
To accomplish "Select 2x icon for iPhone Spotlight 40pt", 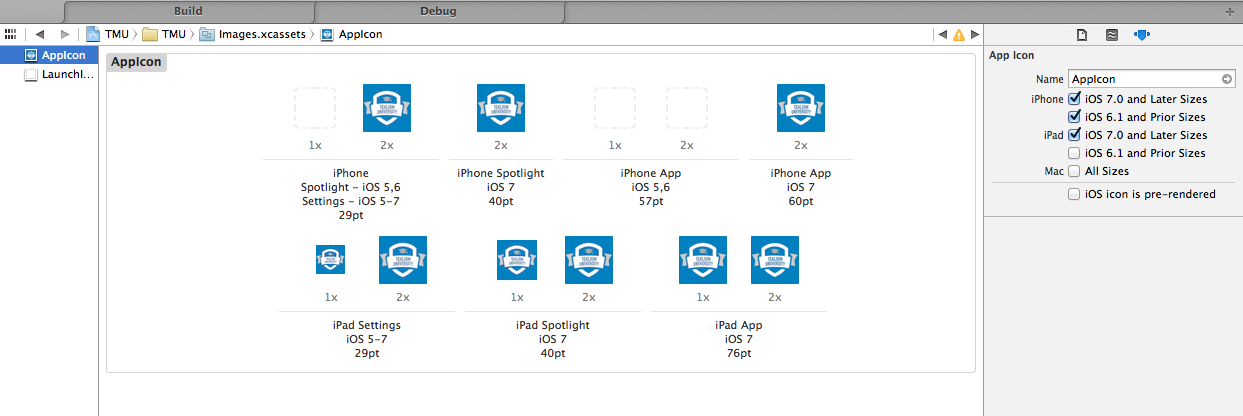I will click(501, 108).
